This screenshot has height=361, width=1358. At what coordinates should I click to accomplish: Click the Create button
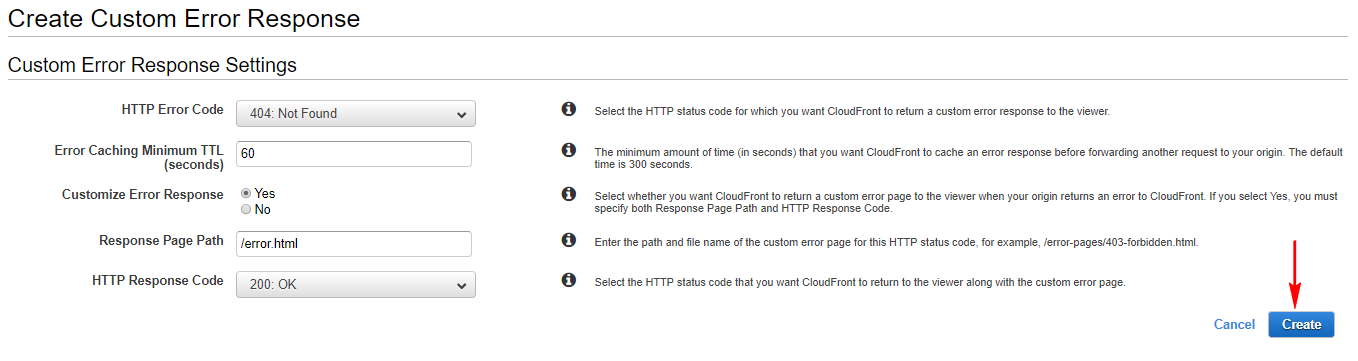click(x=1301, y=324)
